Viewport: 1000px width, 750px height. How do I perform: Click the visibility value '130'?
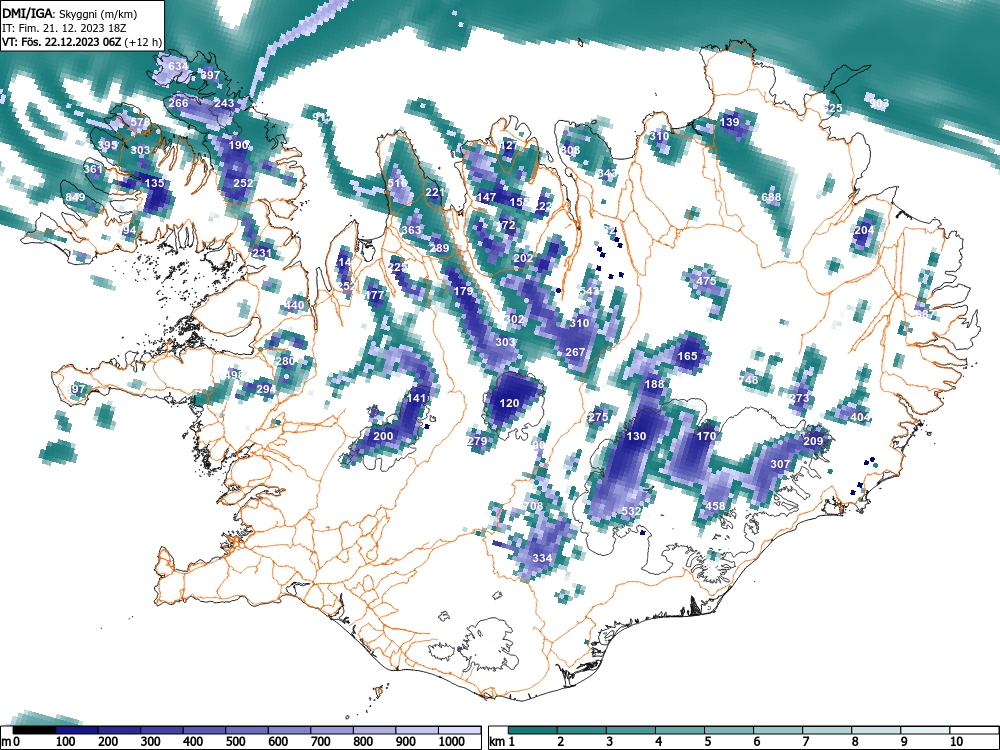point(636,436)
